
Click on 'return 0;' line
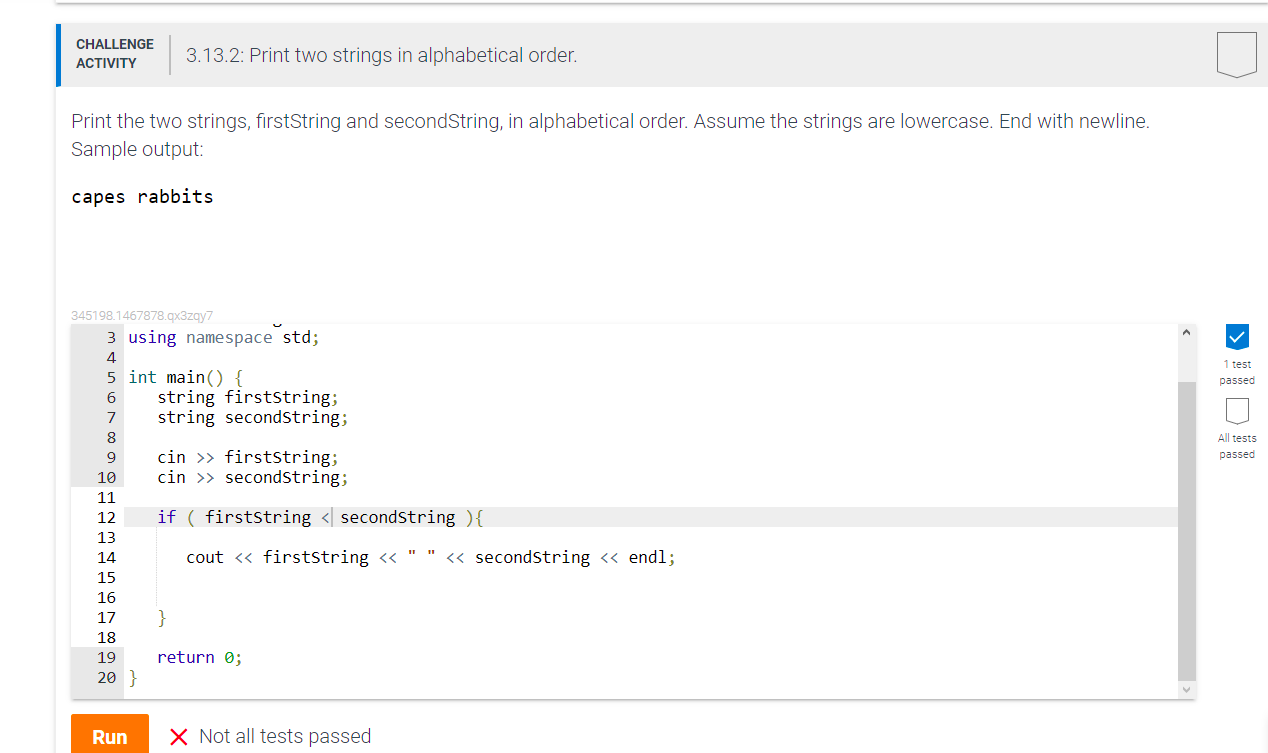(200, 657)
